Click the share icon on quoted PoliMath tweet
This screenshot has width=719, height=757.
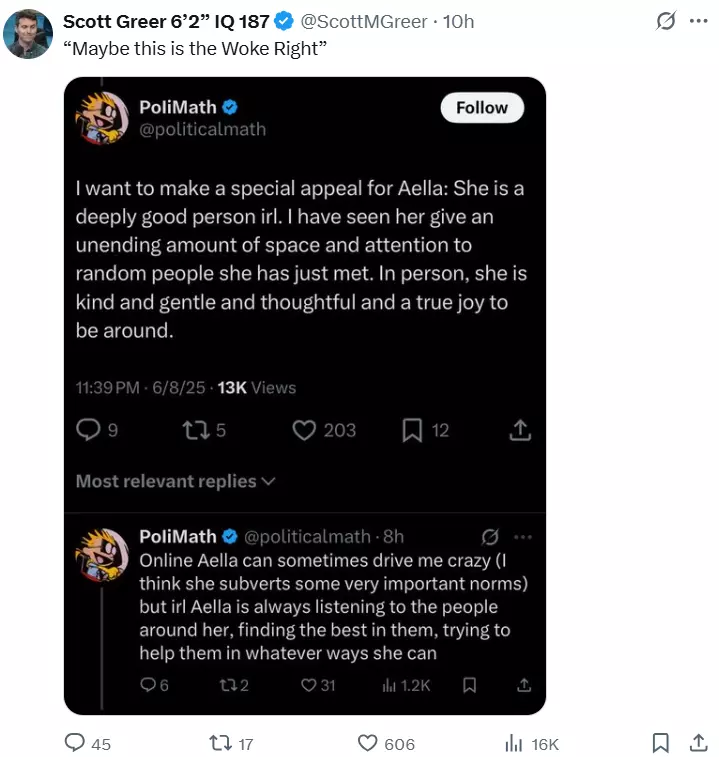coord(520,430)
